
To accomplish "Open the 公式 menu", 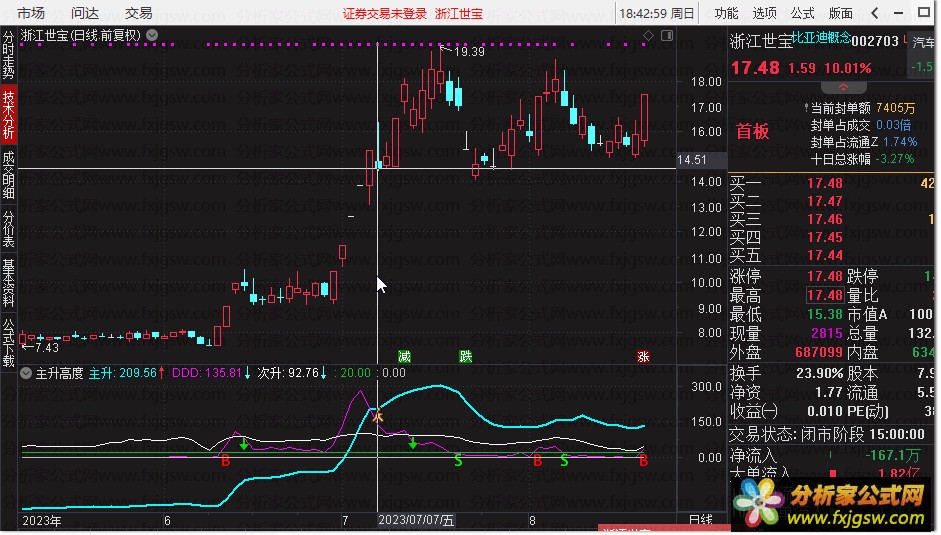I will point(802,13).
